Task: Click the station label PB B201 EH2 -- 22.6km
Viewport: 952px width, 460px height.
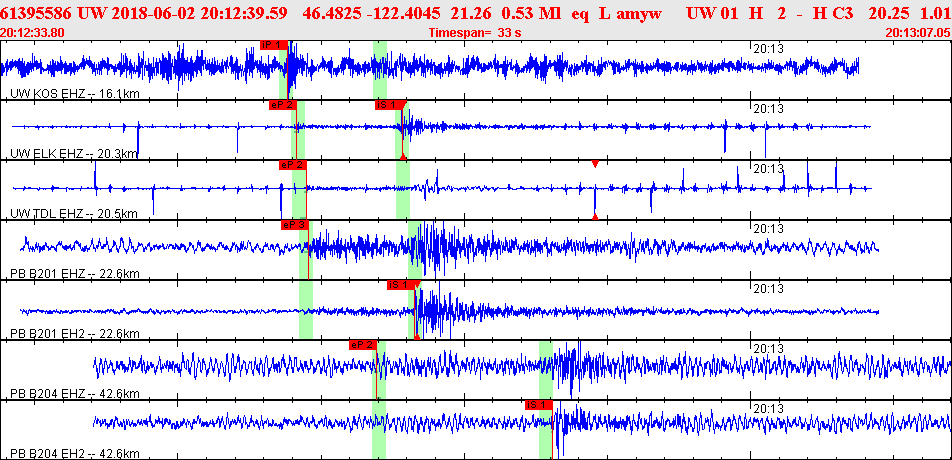Action: point(75,334)
